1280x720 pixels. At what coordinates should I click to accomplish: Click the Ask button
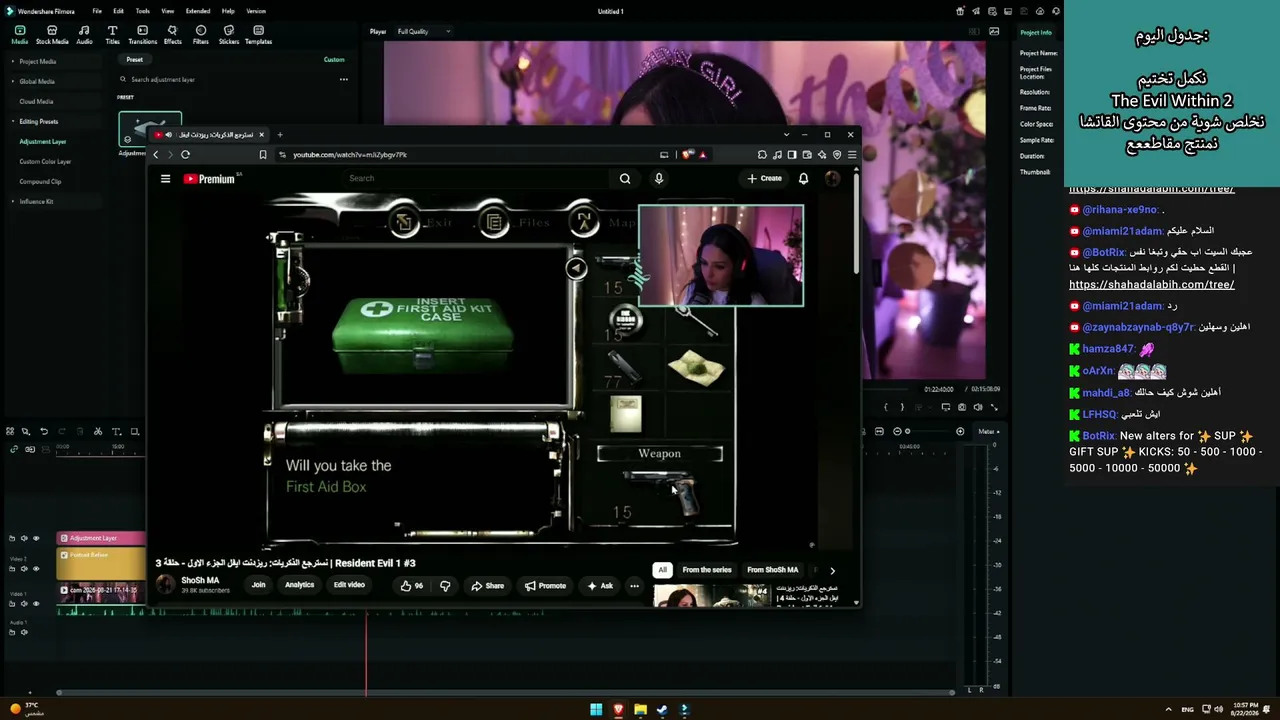pos(600,585)
